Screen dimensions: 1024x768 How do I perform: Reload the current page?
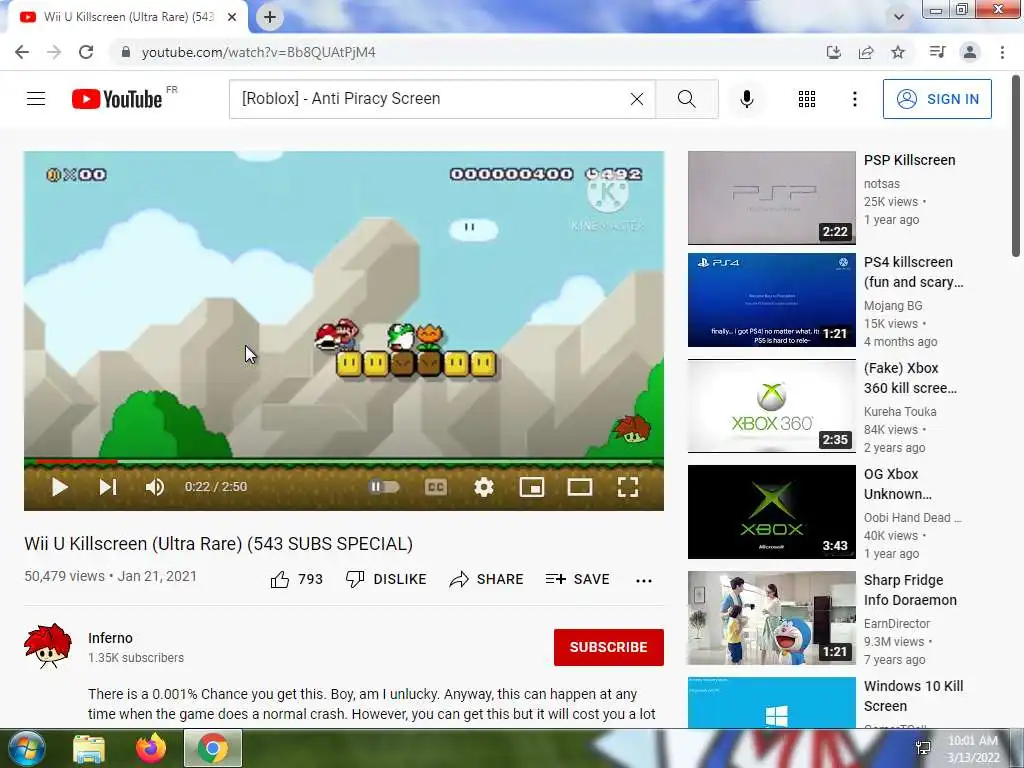point(86,52)
